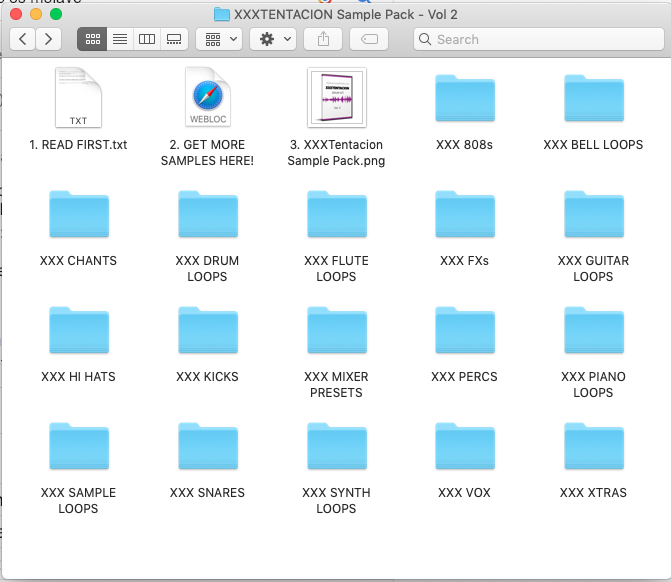Click the 'XXX 808s' name label
The width and height of the screenshot is (671, 582).
[464, 145]
